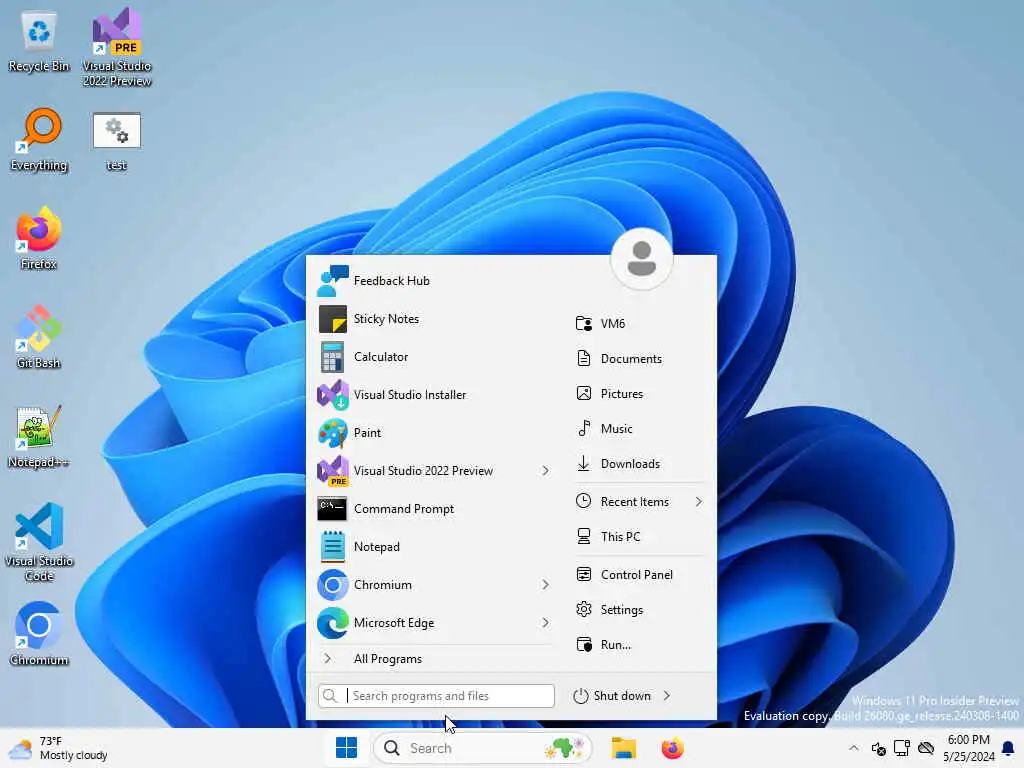Click the user account picture

click(x=641, y=259)
